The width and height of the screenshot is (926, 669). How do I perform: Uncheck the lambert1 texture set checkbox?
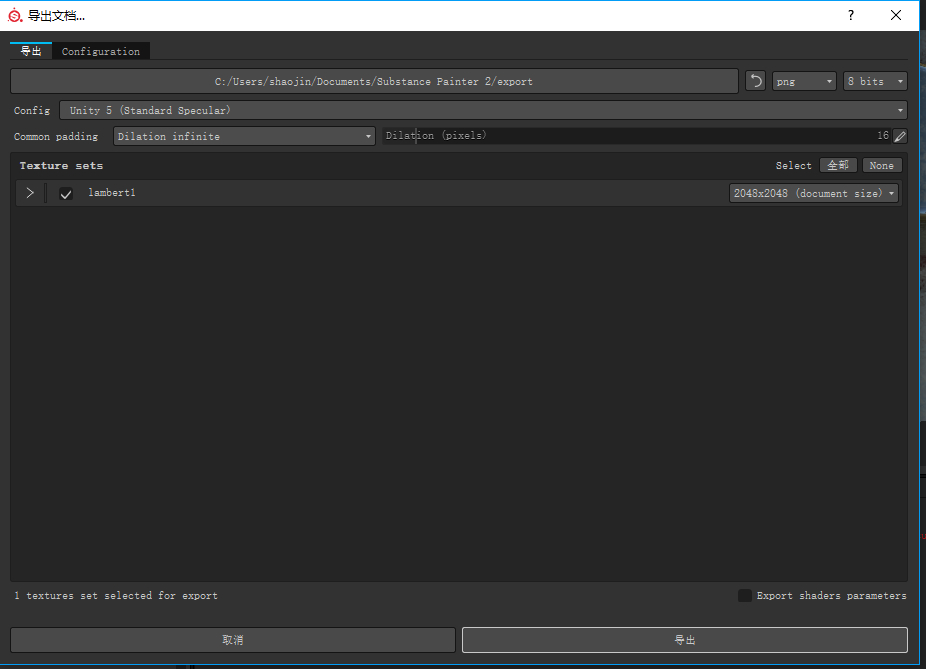click(x=66, y=194)
